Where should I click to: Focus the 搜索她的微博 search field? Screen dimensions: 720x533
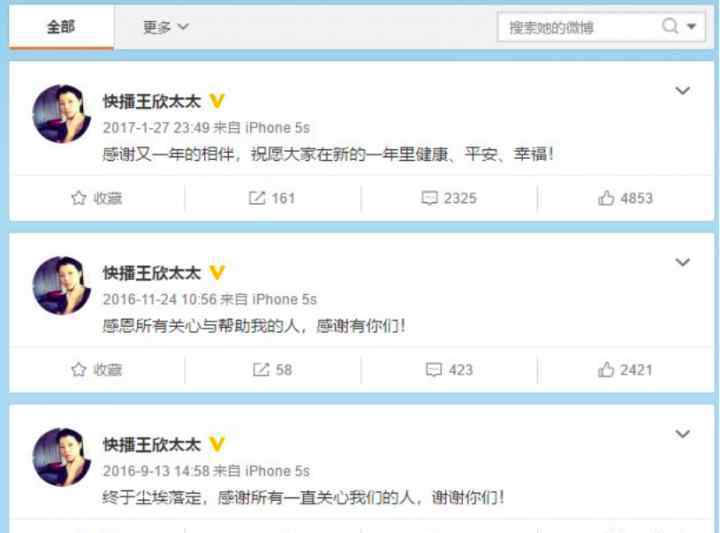point(579,27)
